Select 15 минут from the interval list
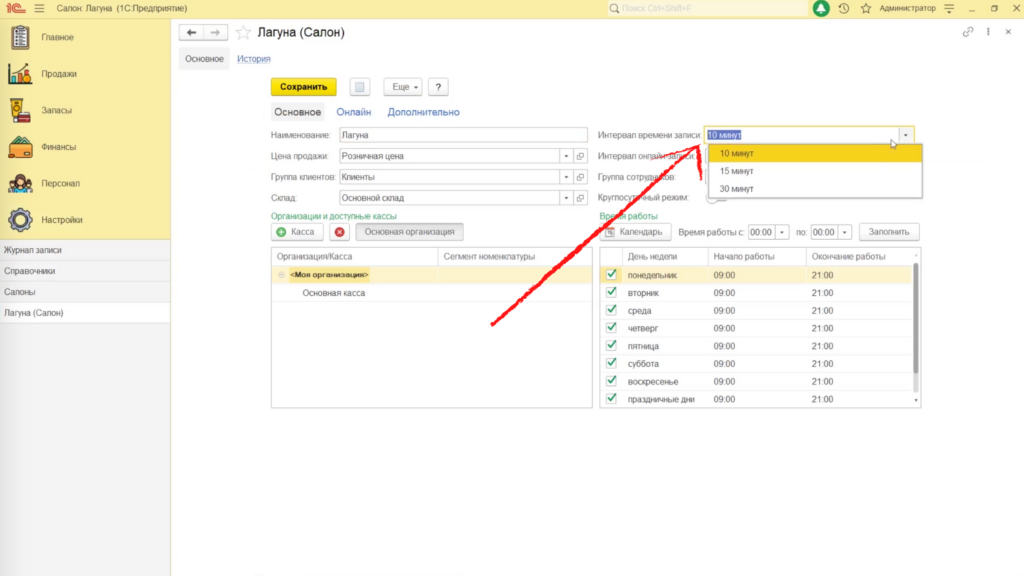 [x=816, y=171]
